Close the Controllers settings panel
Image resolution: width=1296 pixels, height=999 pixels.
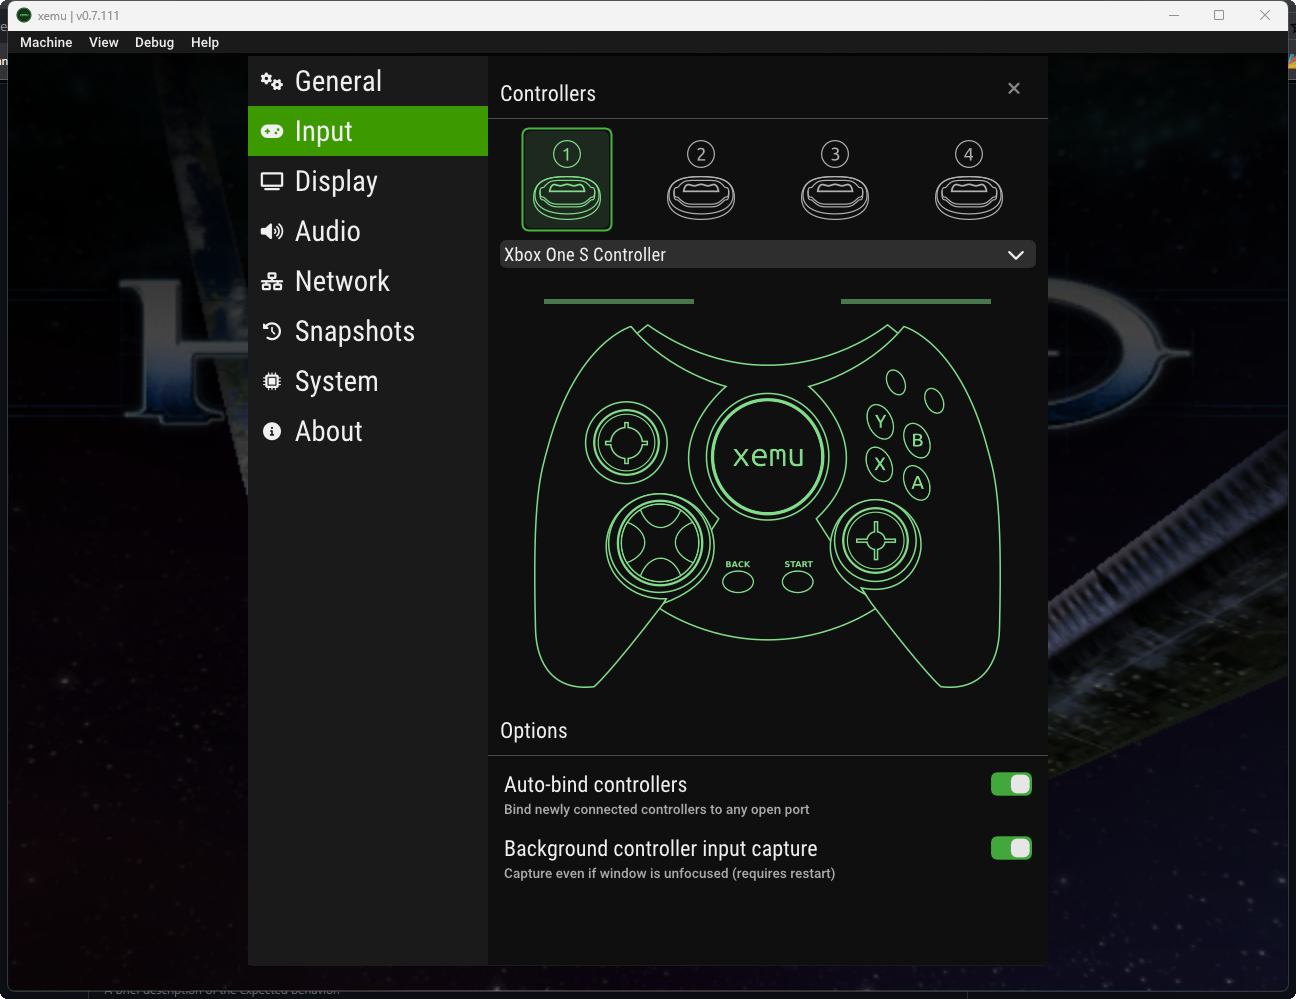click(1013, 88)
